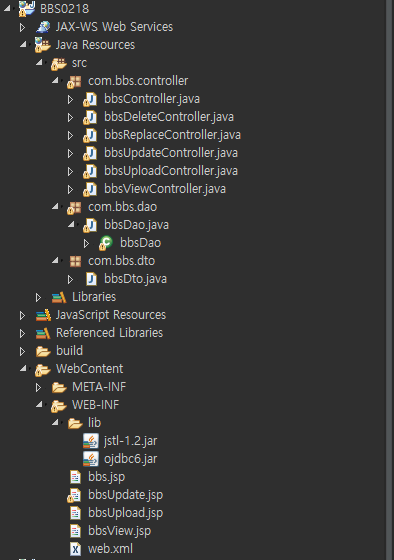394x560 pixels.
Task: Click the Java Resources icon
Action: click(x=43, y=45)
